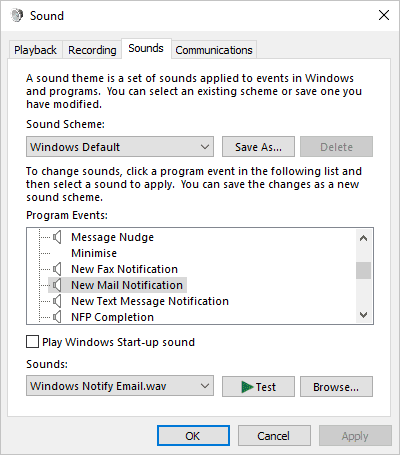Screen dimensions: 400x455
Task: Open the Sound Scheme dropdown
Action: 120,147
